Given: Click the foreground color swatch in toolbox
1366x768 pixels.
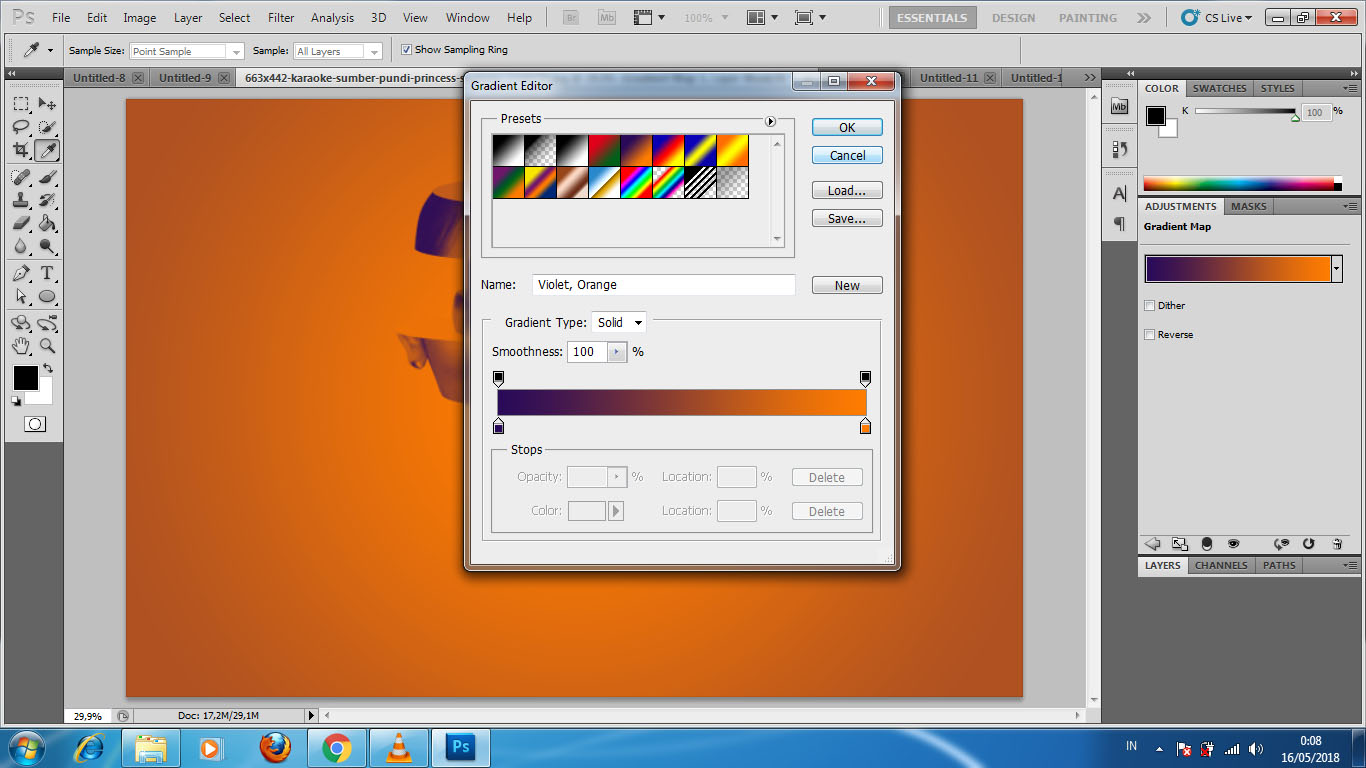Looking at the screenshot, I should 25,378.
